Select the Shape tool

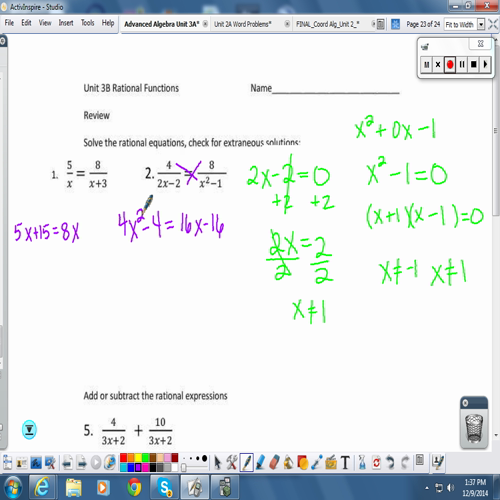click(x=303, y=462)
